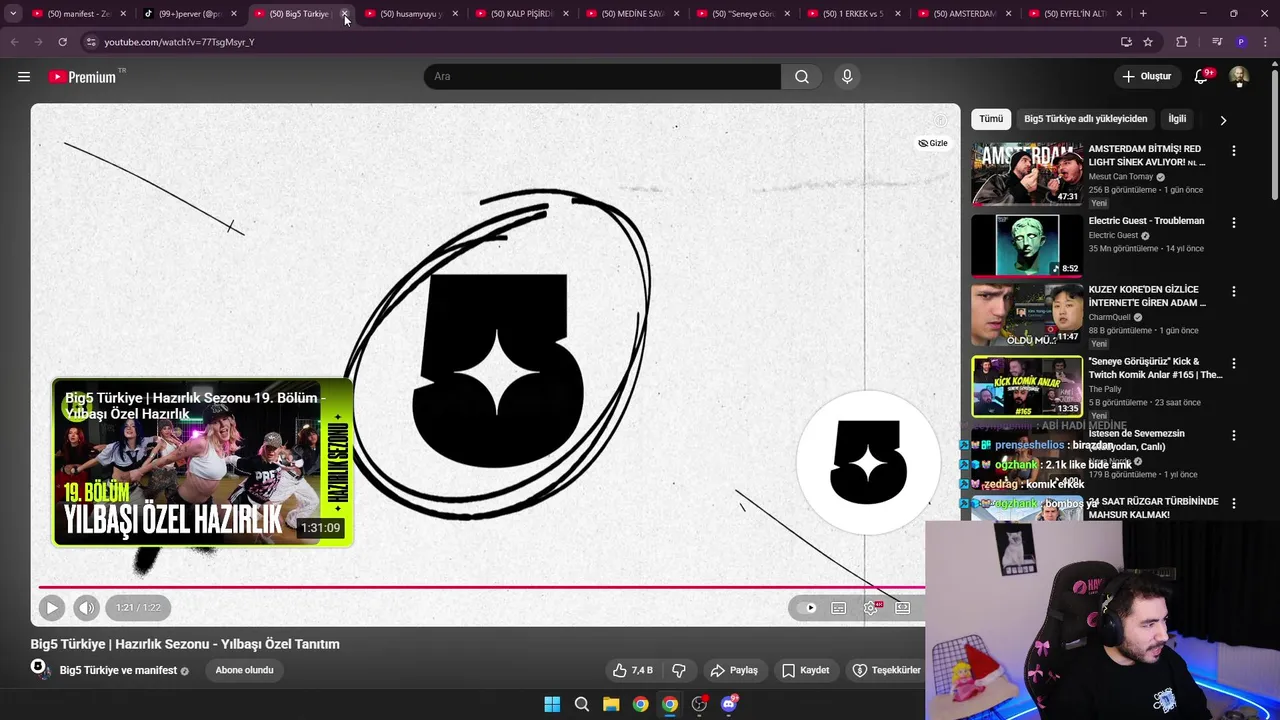Screen dimensions: 1280x720
Task: Open Big5 Türkiye ve manifest channel
Action: (x=118, y=671)
